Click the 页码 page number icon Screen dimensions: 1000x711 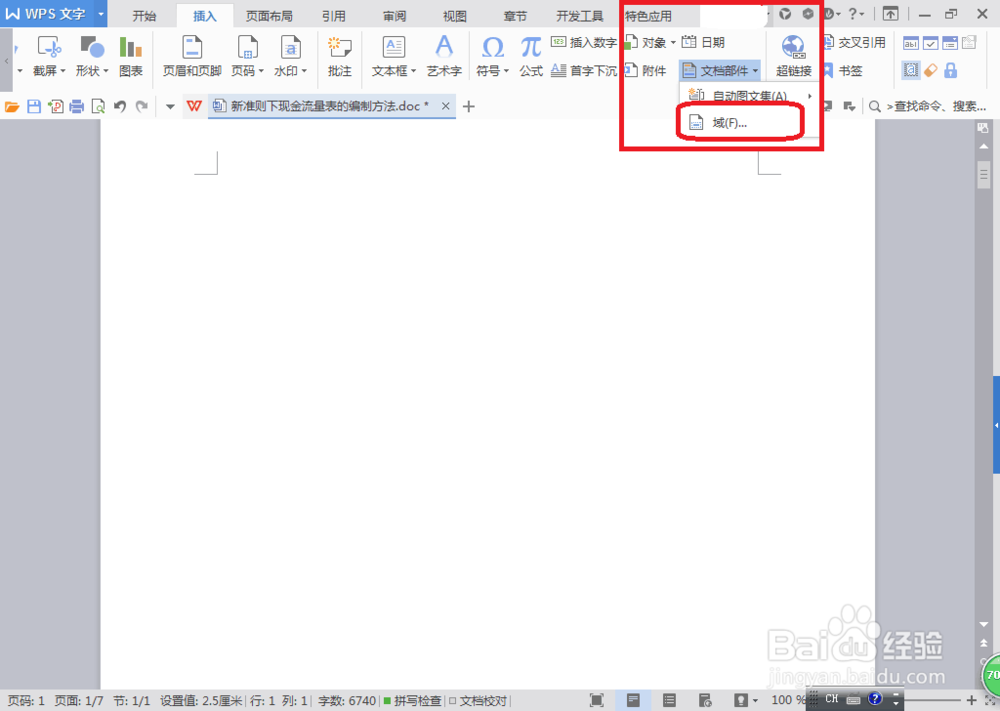tap(247, 47)
